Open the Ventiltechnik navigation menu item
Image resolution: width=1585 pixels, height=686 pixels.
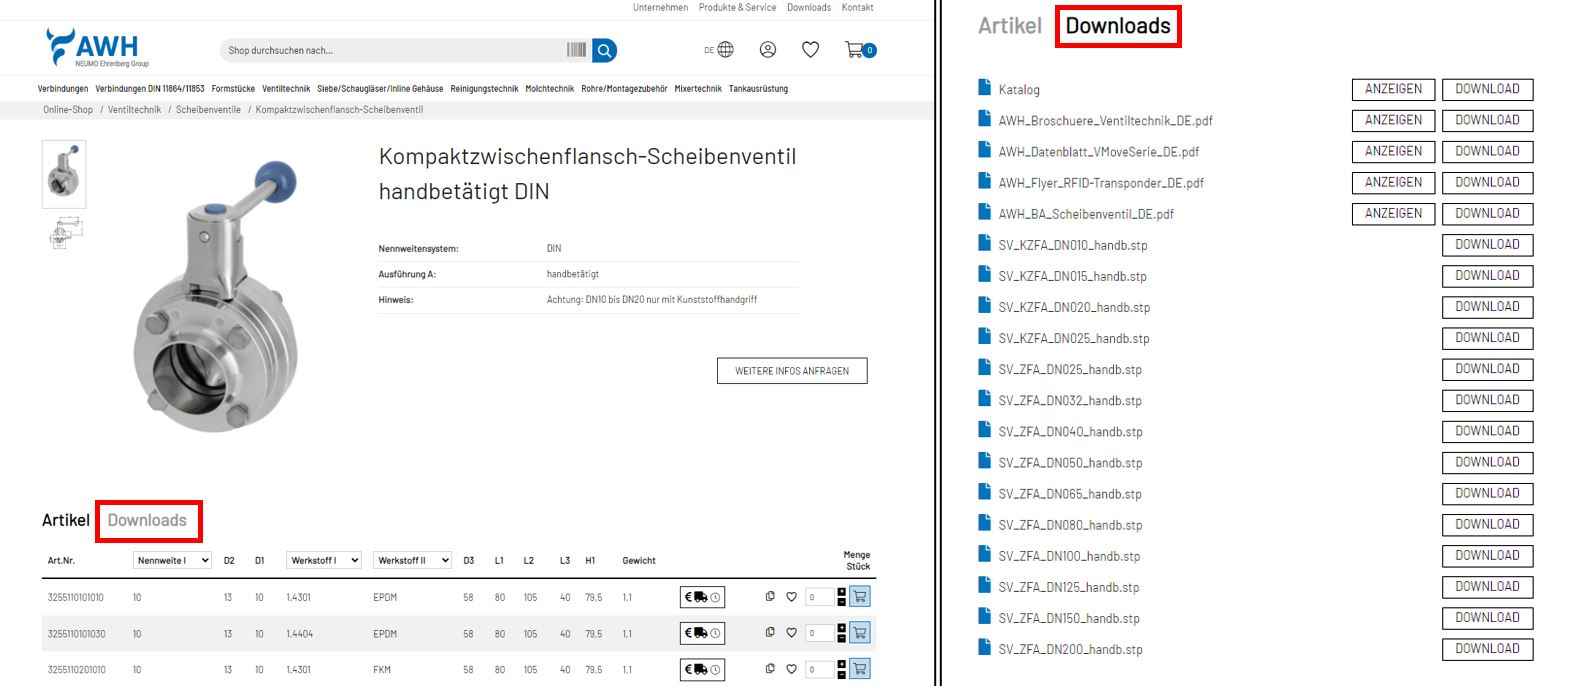(x=286, y=89)
